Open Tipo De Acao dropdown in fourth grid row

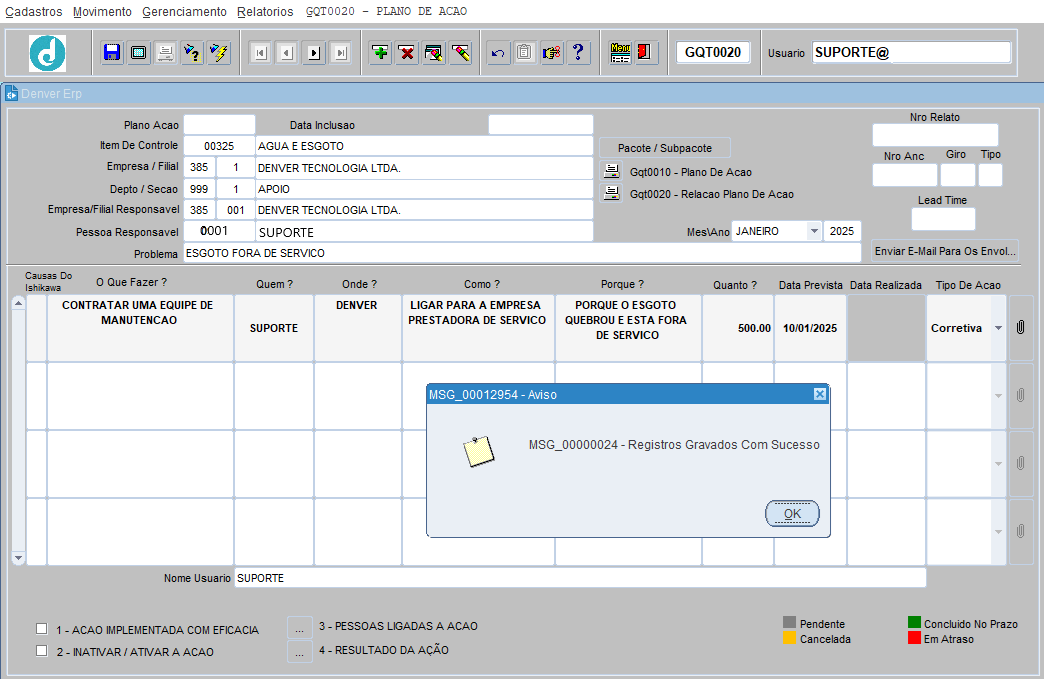[998, 532]
